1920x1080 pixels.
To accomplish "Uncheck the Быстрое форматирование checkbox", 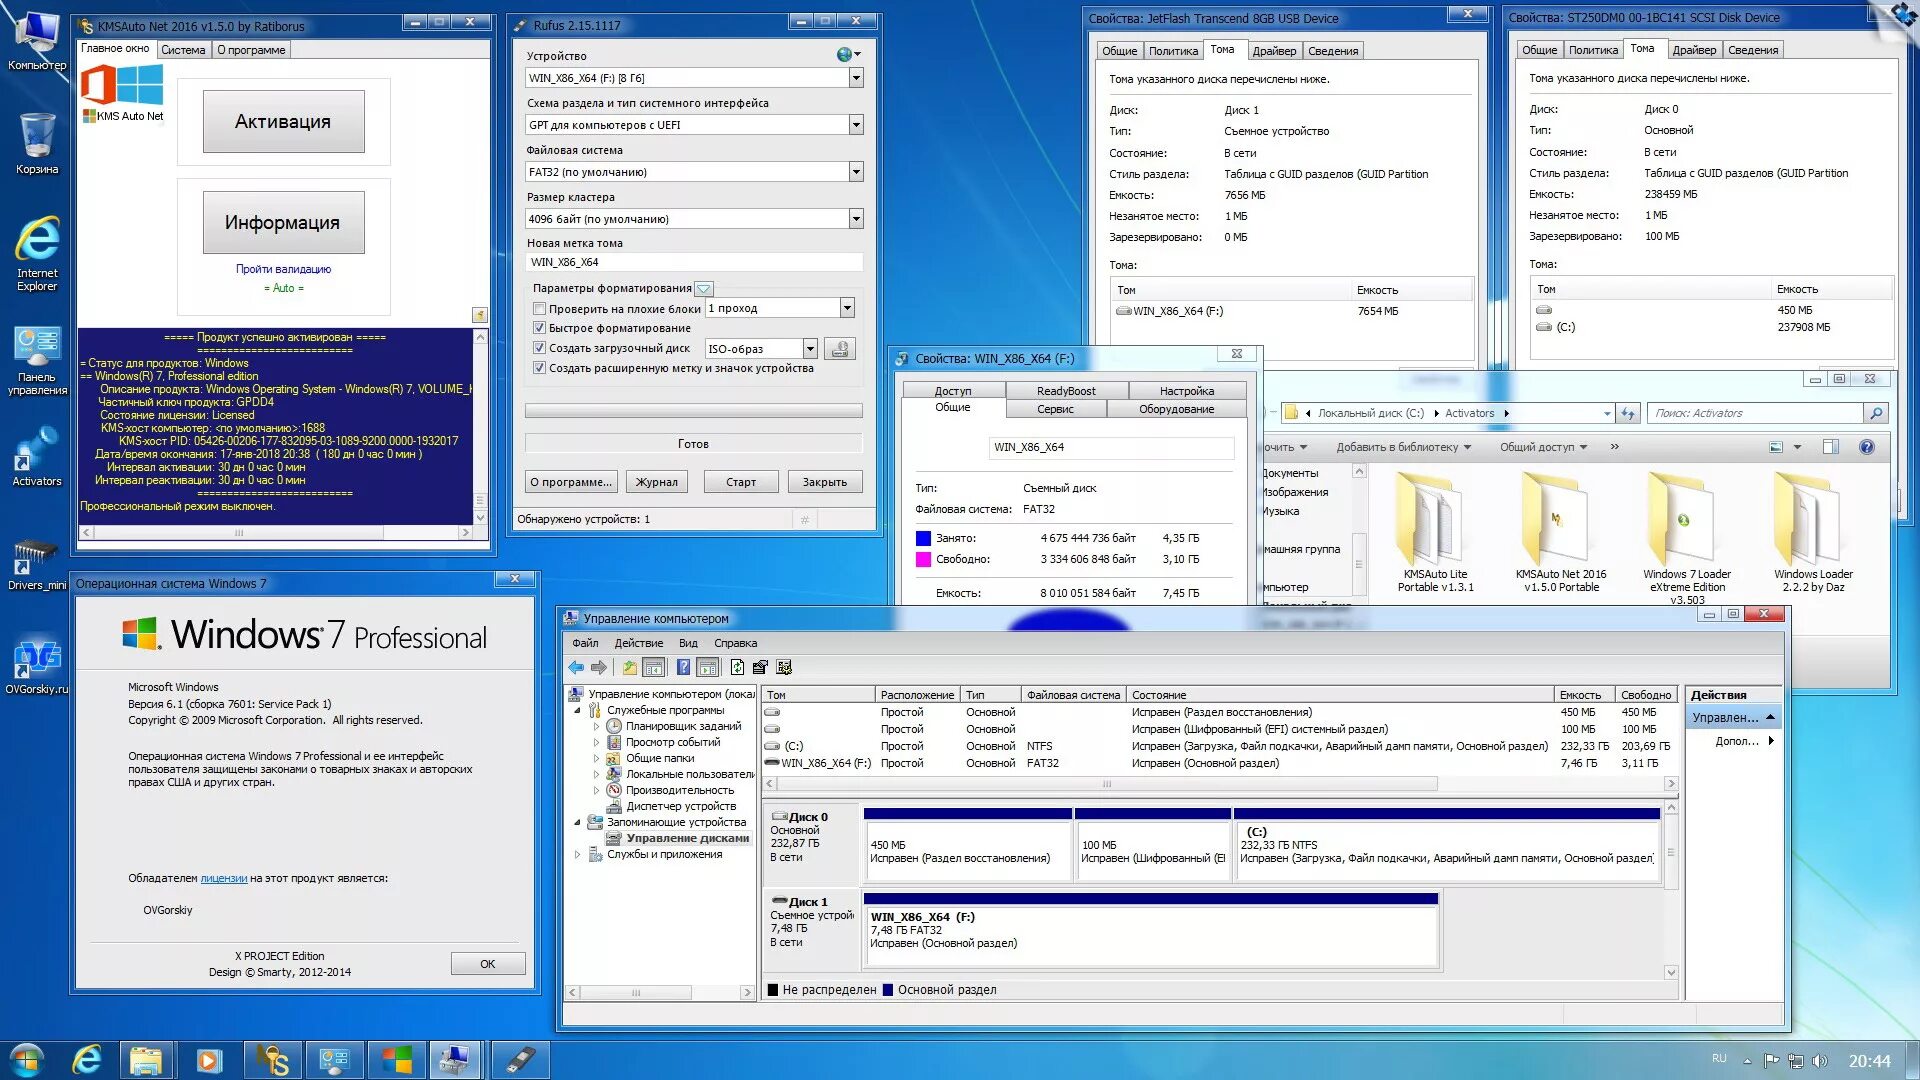I will (539, 328).
